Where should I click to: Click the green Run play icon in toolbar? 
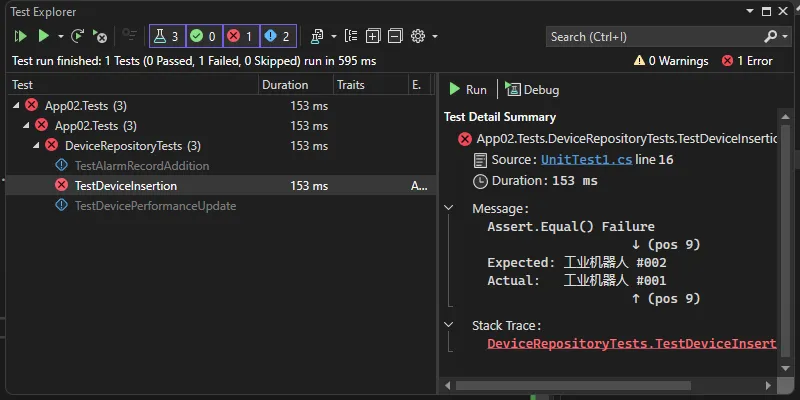(x=43, y=36)
